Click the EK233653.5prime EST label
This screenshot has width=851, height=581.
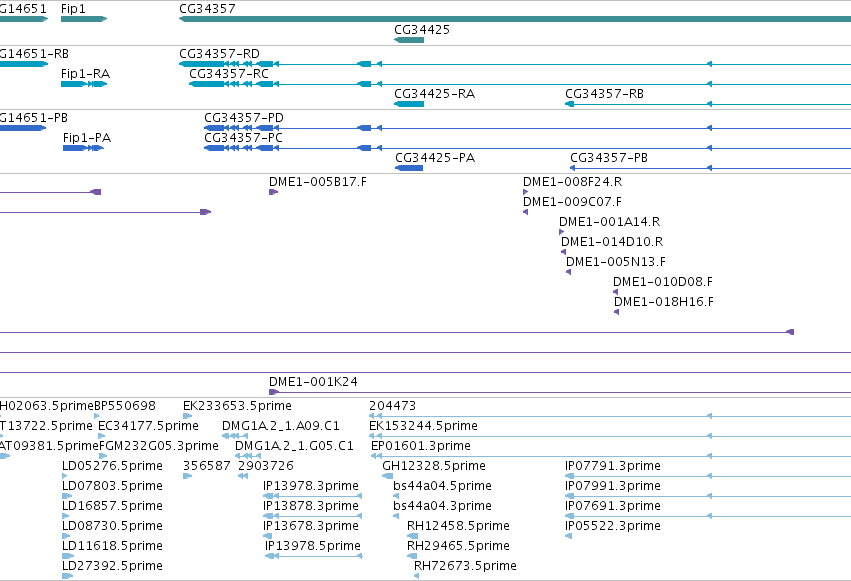pyautogui.click(x=237, y=406)
